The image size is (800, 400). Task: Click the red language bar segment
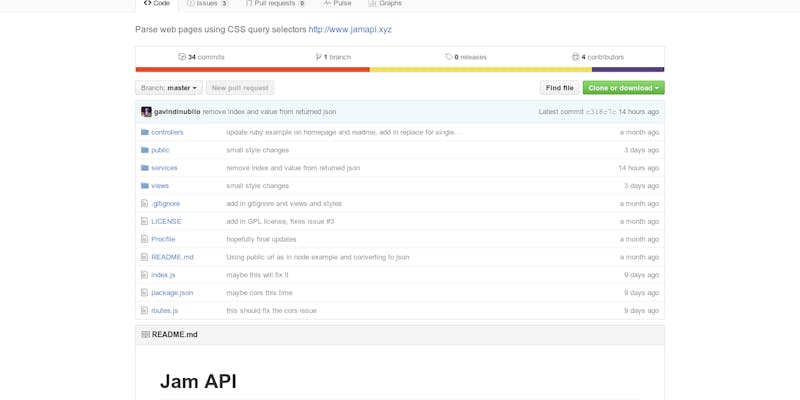click(253, 69)
